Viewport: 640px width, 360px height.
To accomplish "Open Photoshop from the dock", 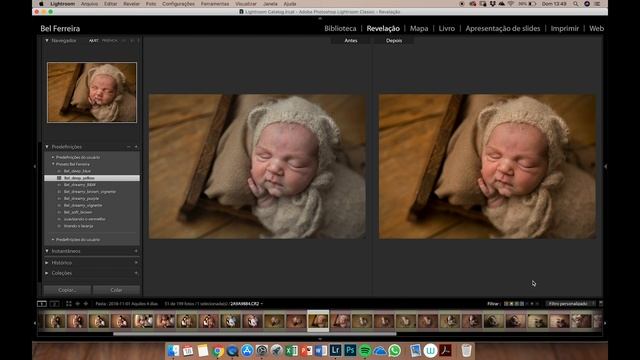I will tap(350, 350).
